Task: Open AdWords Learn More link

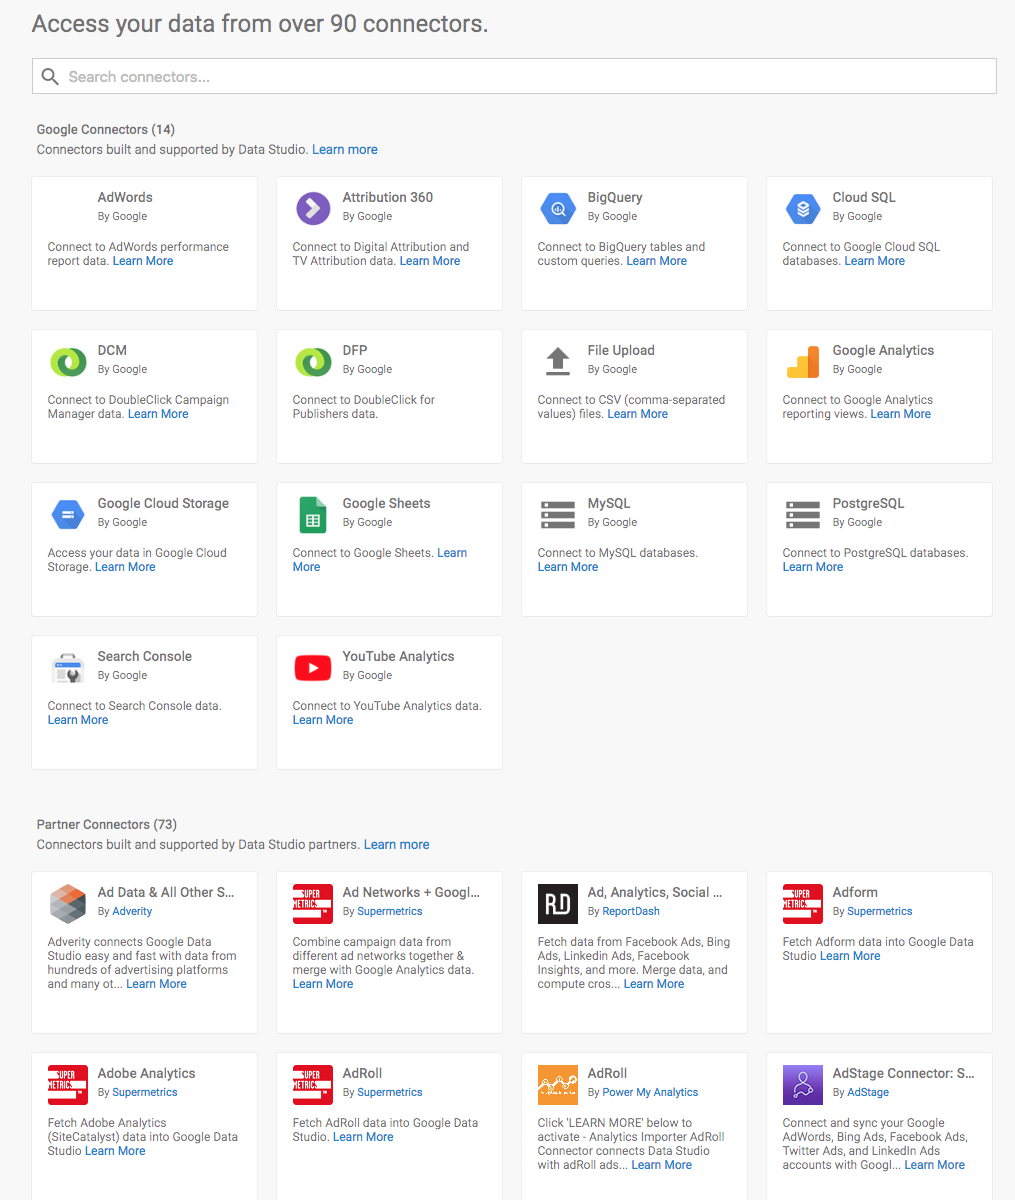Action: coord(143,261)
